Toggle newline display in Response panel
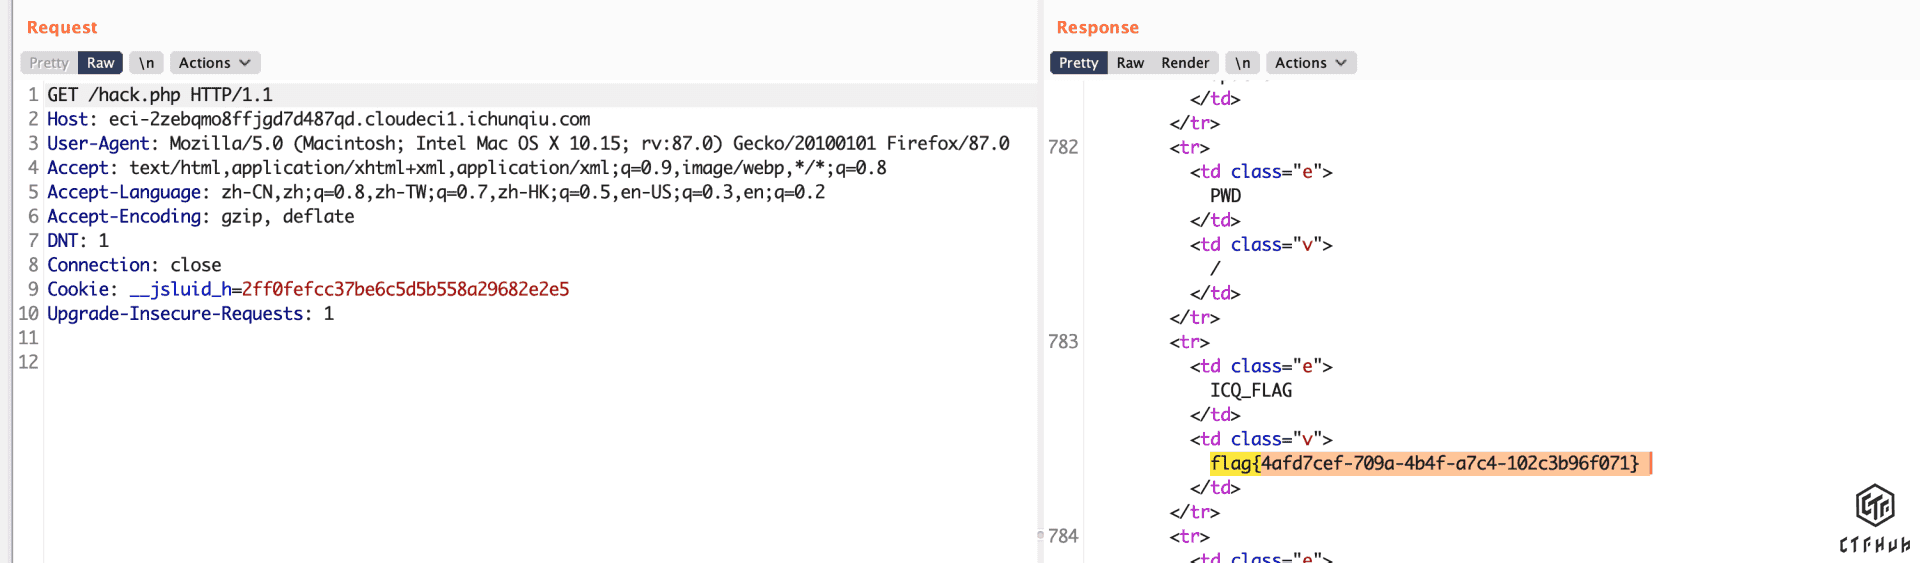Screen dimensions: 1920x563 (x=1242, y=63)
